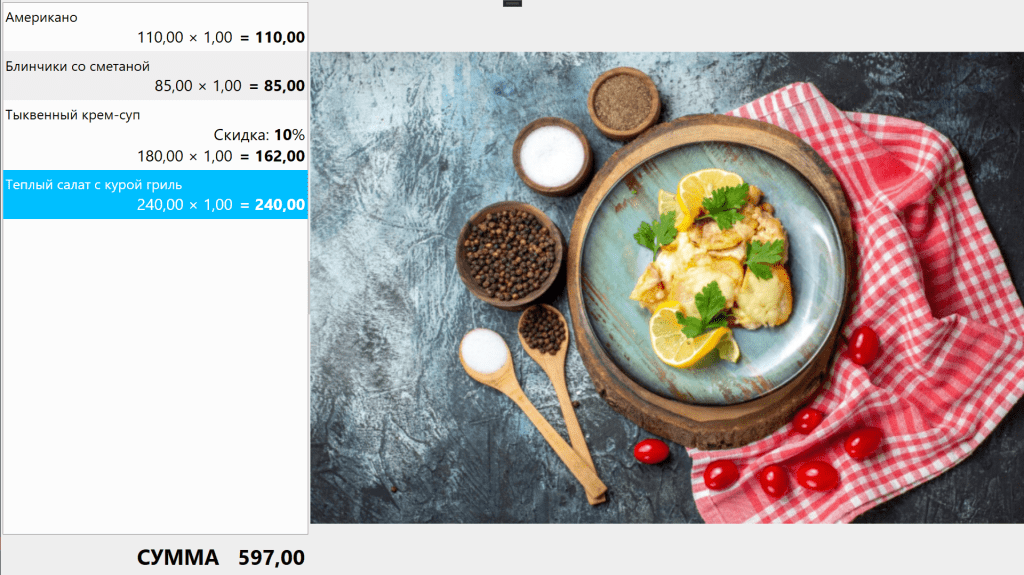Click the discounted total 162,00
1024x575 pixels.
[x=280, y=156]
